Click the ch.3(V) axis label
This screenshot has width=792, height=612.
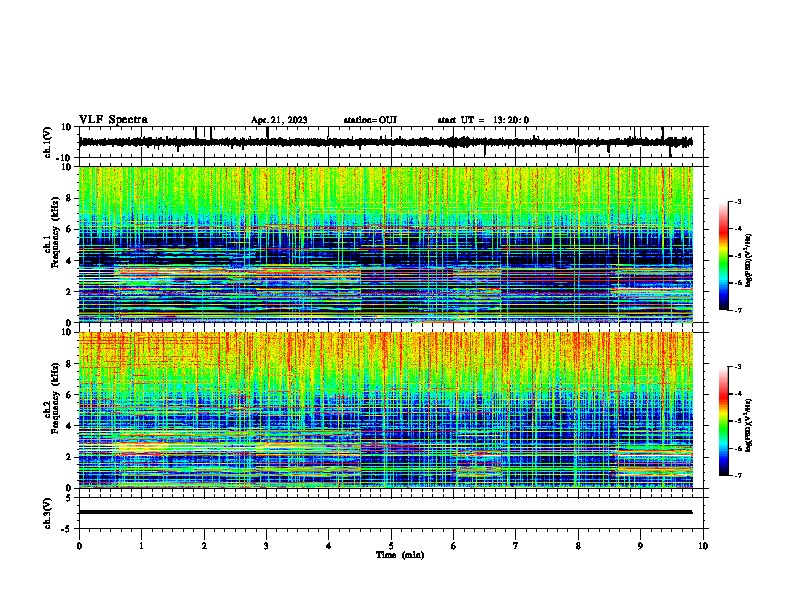48,513
